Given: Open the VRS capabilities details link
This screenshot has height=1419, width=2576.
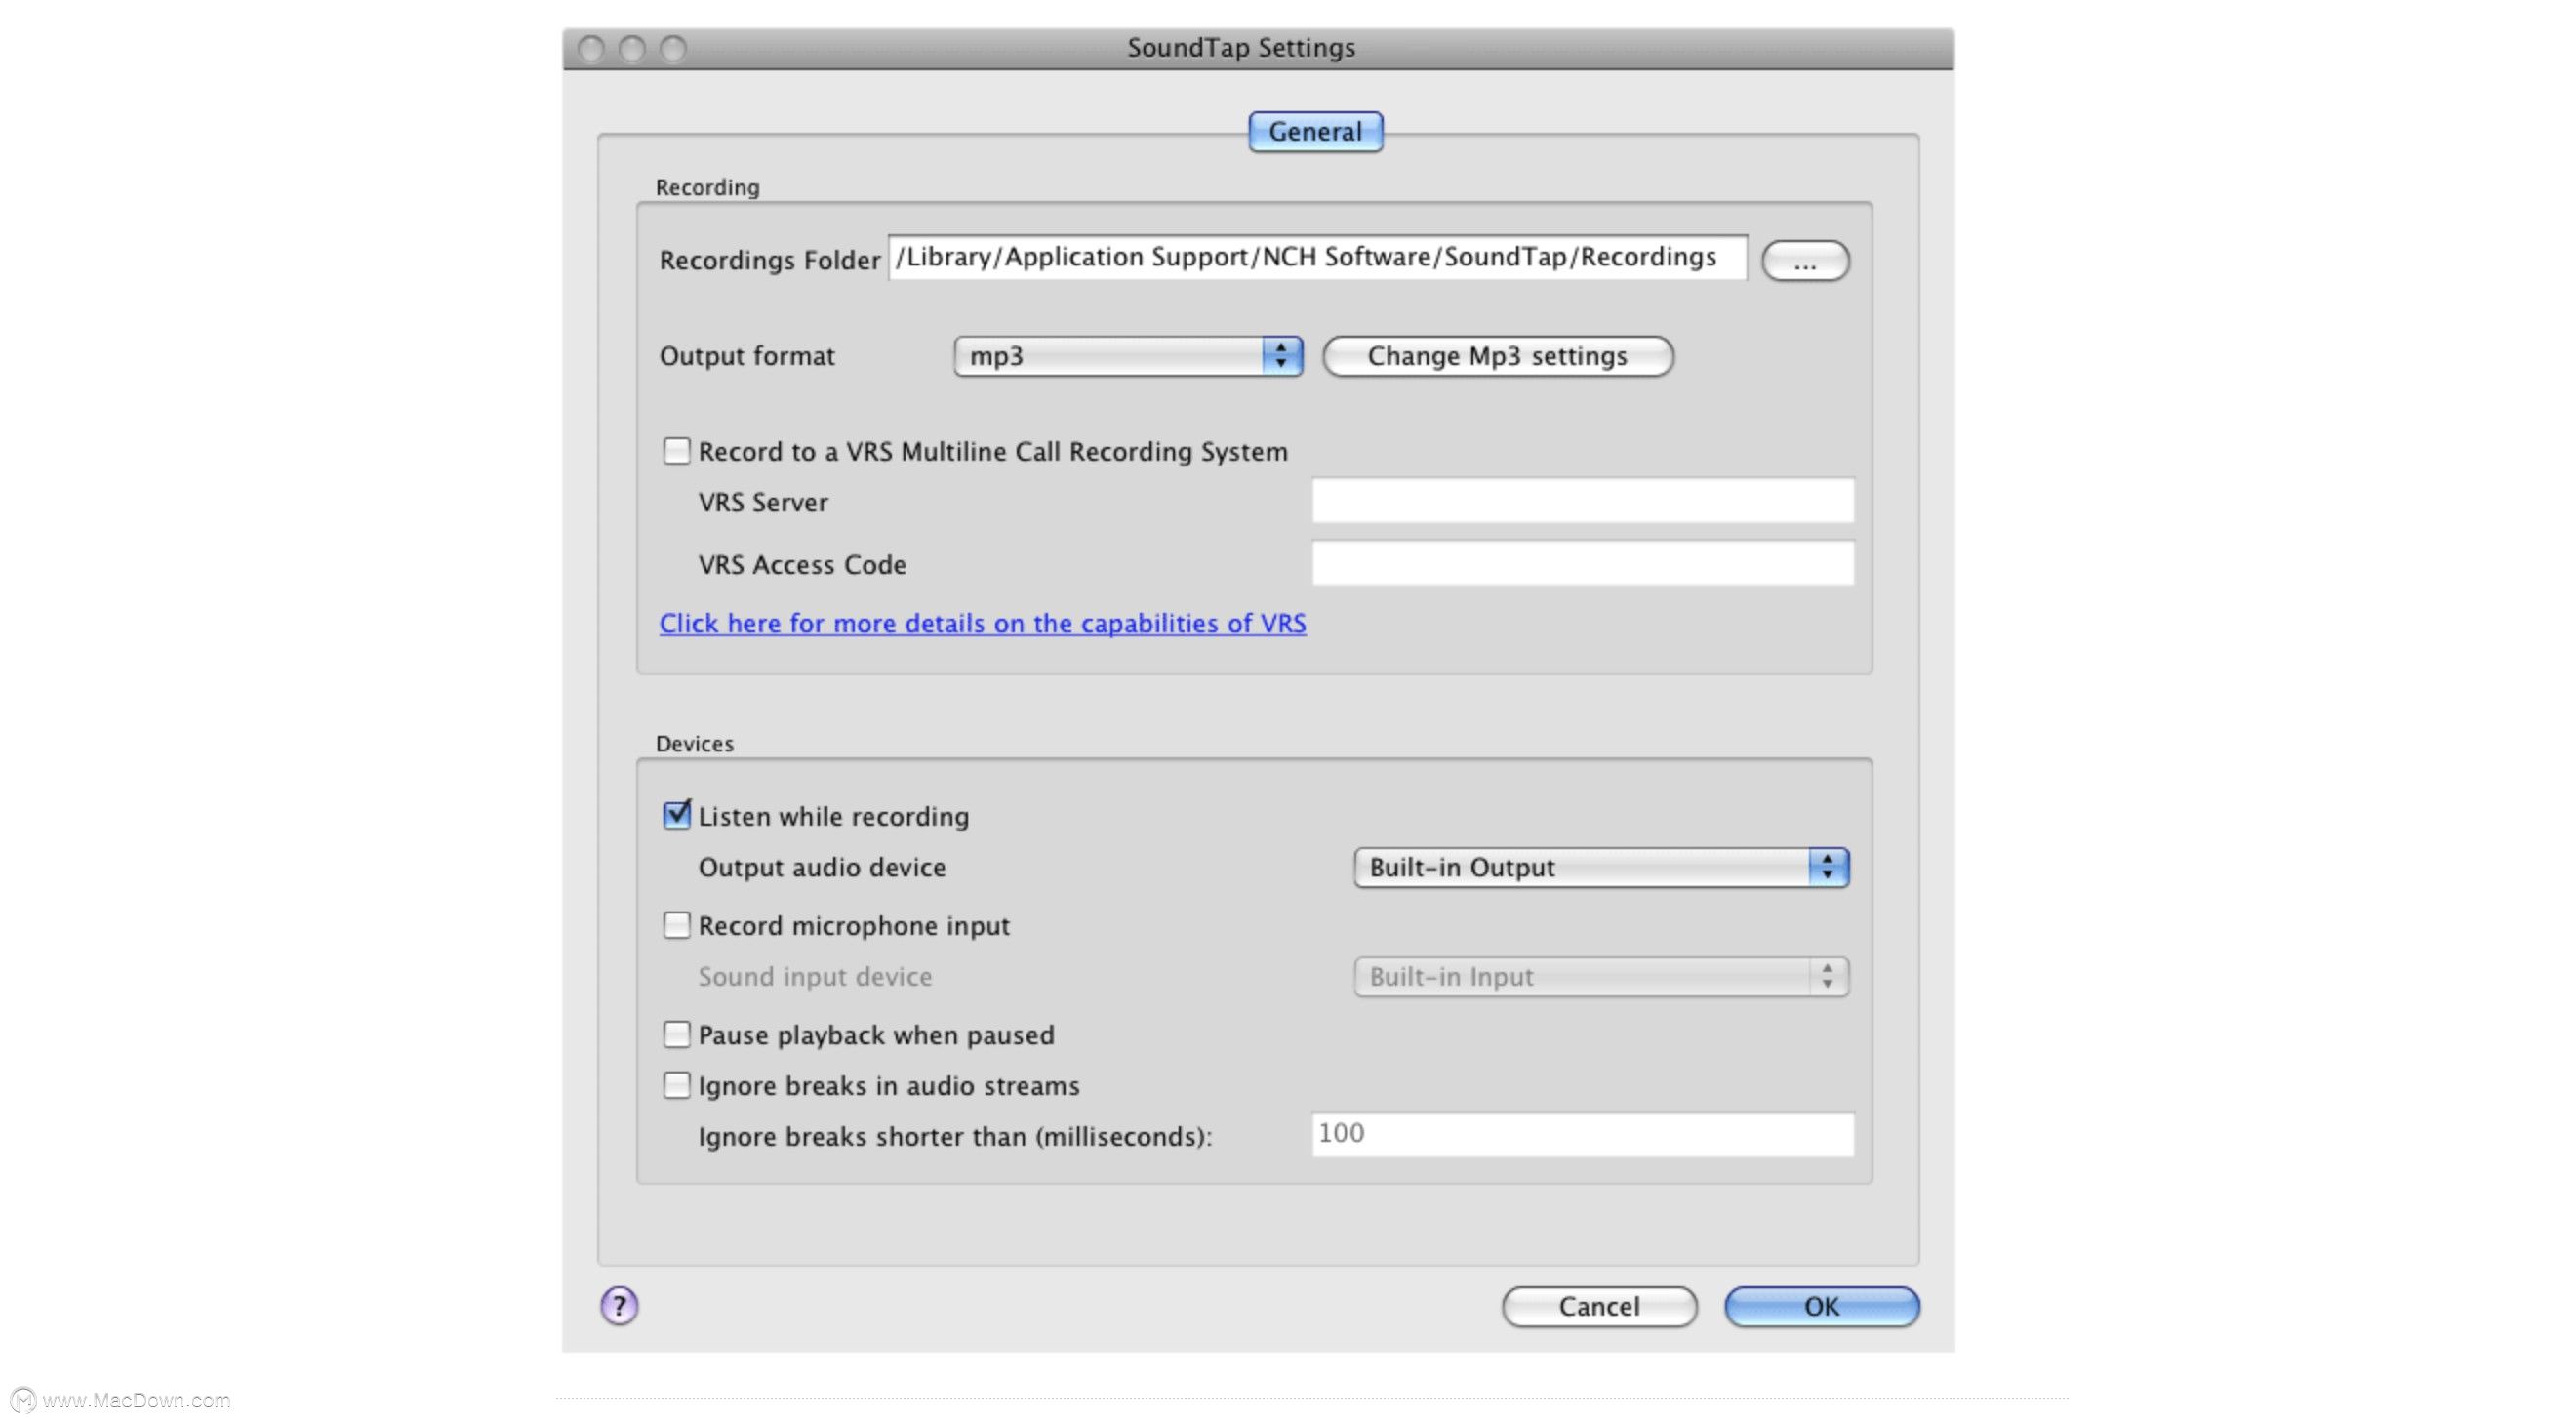Looking at the screenshot, I should (x=982, y=623).
